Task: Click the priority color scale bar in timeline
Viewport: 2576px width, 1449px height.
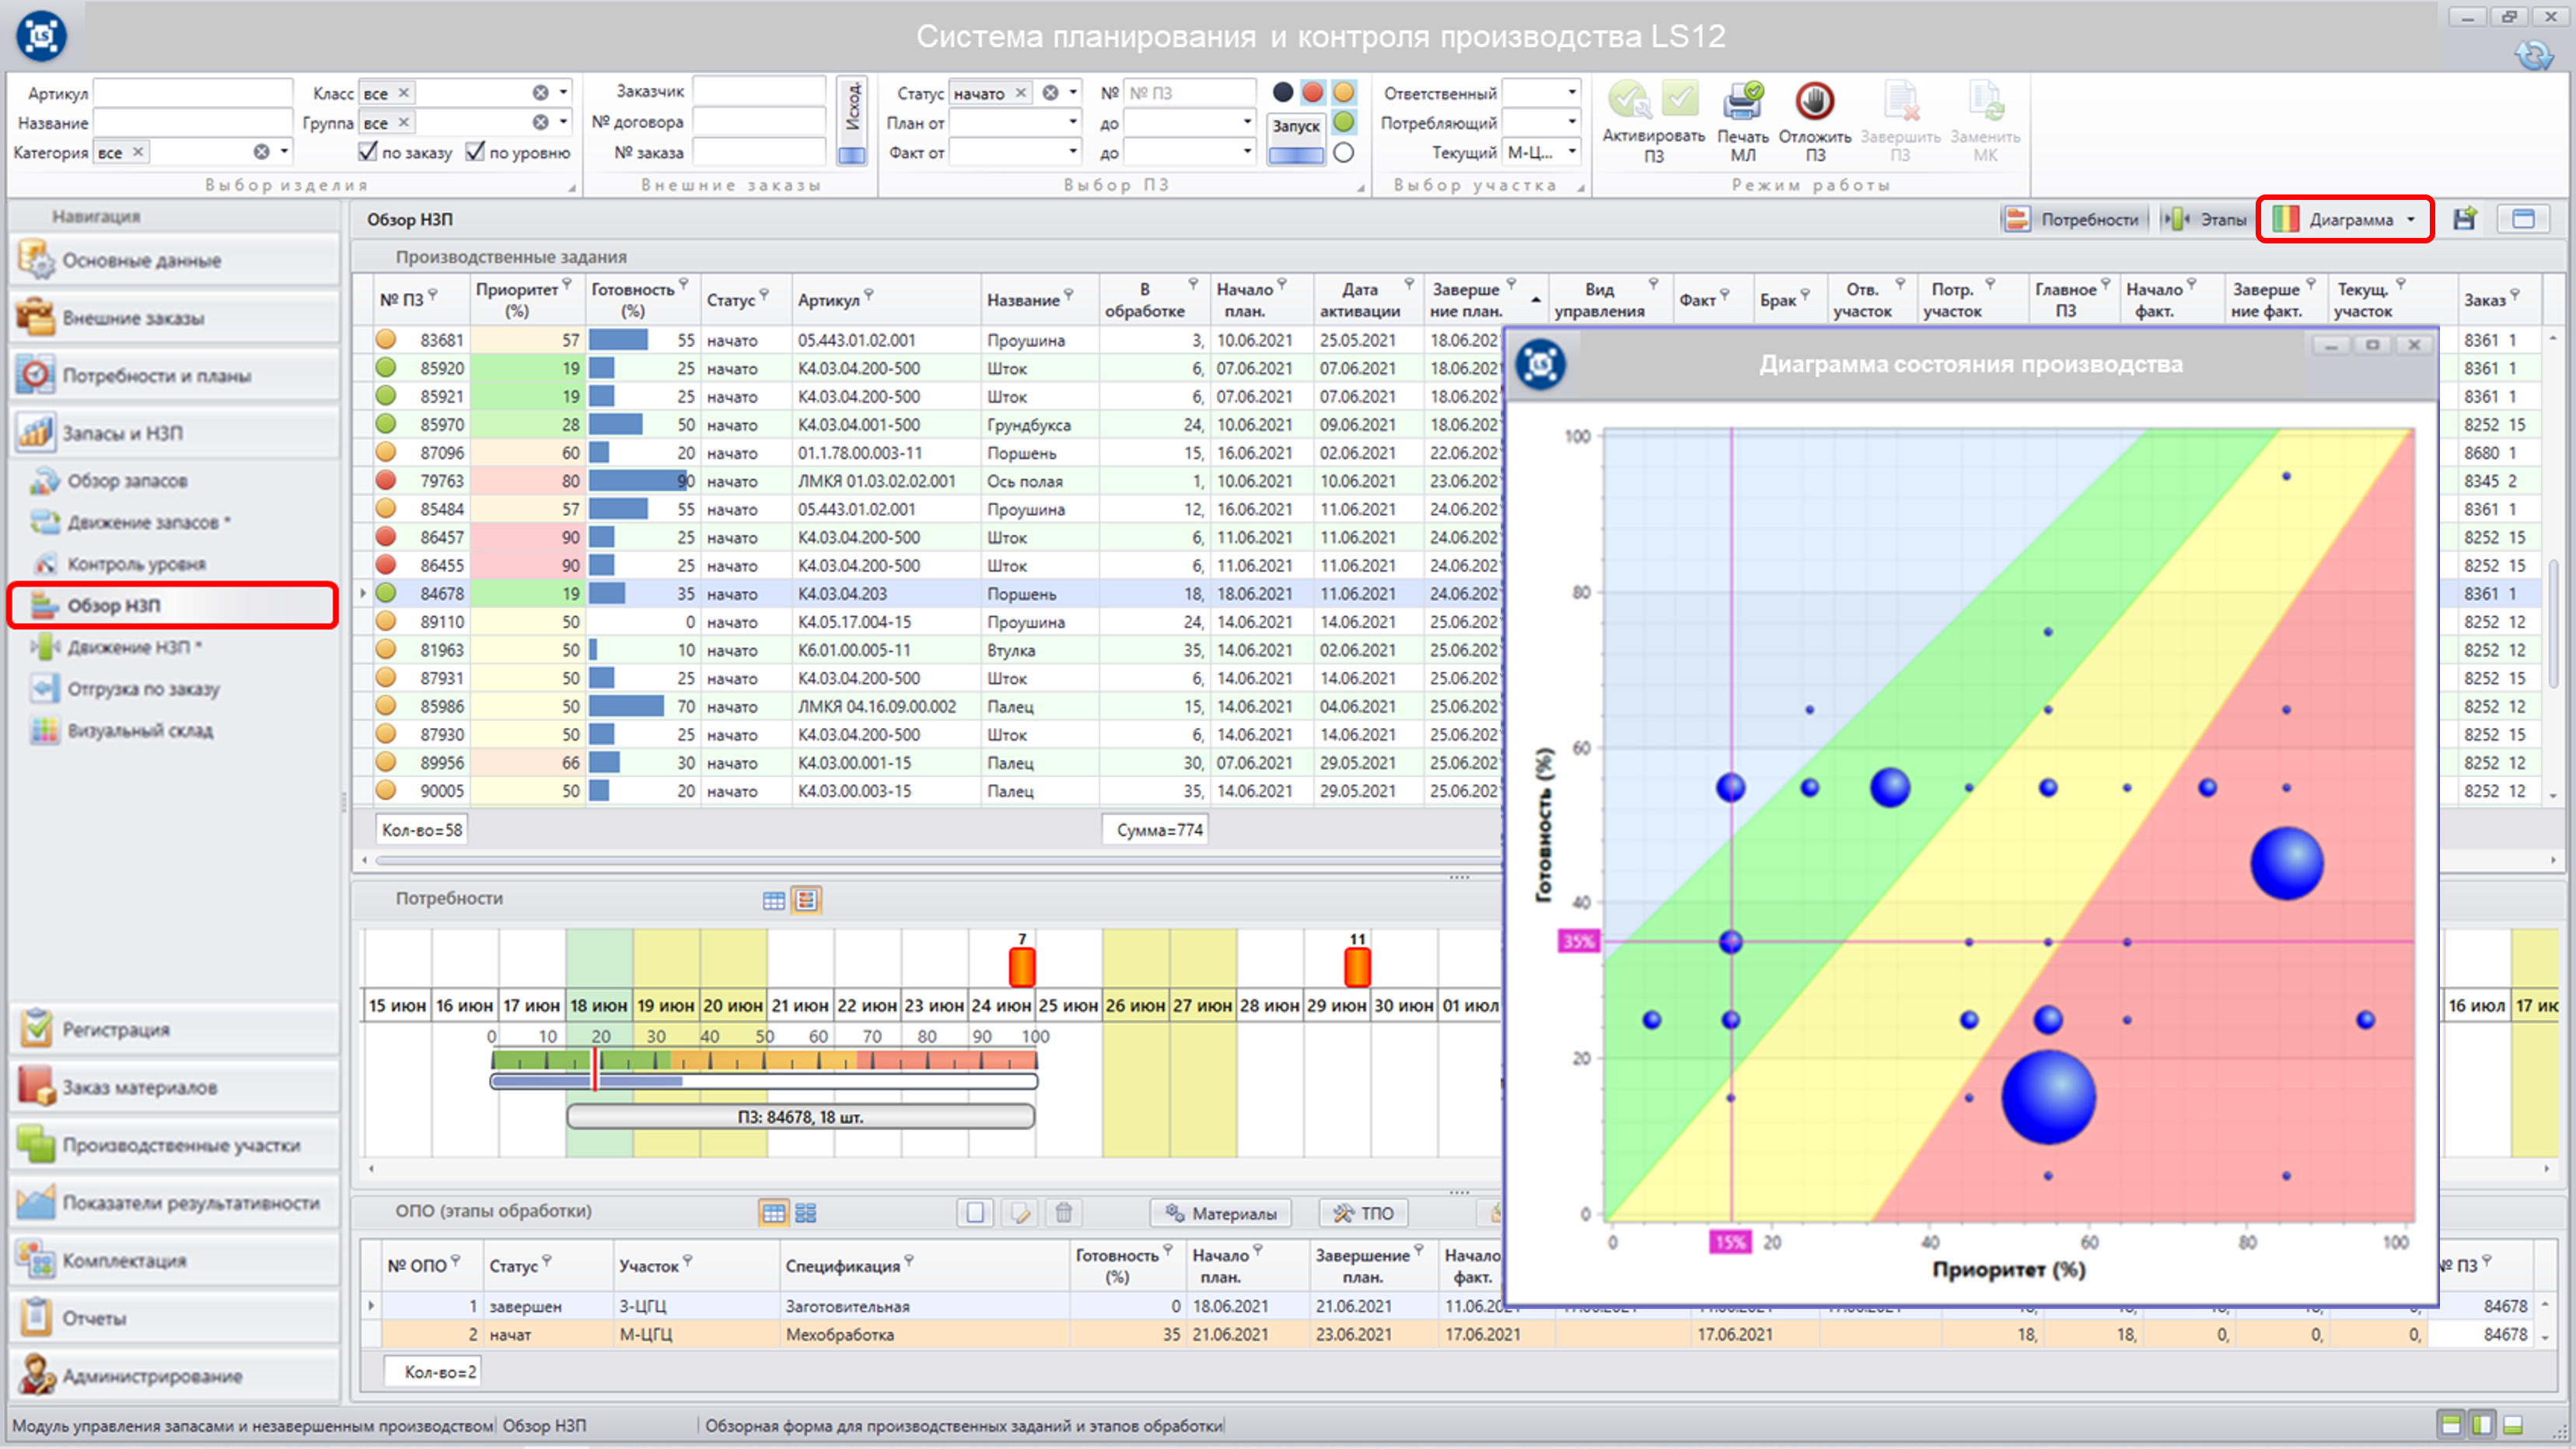Action: pyautogui.click(x=764, y=1060)
